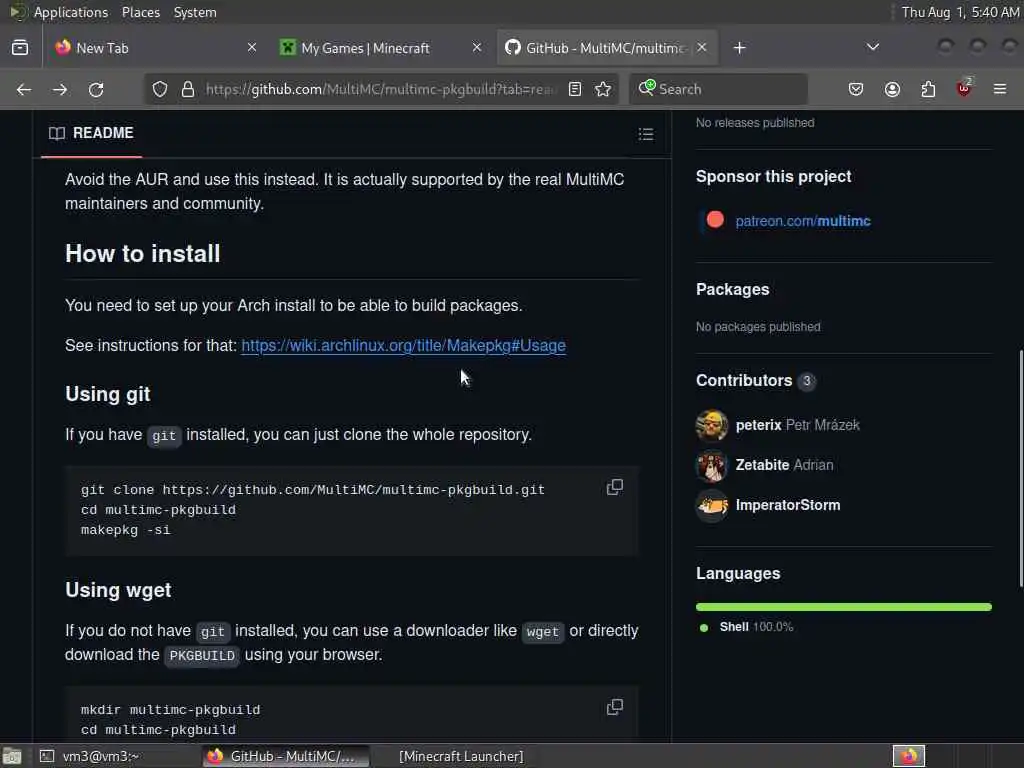This screenshot has height=768, width=1024.
Task: Open the Applications menu
Action: coord(71,12)
